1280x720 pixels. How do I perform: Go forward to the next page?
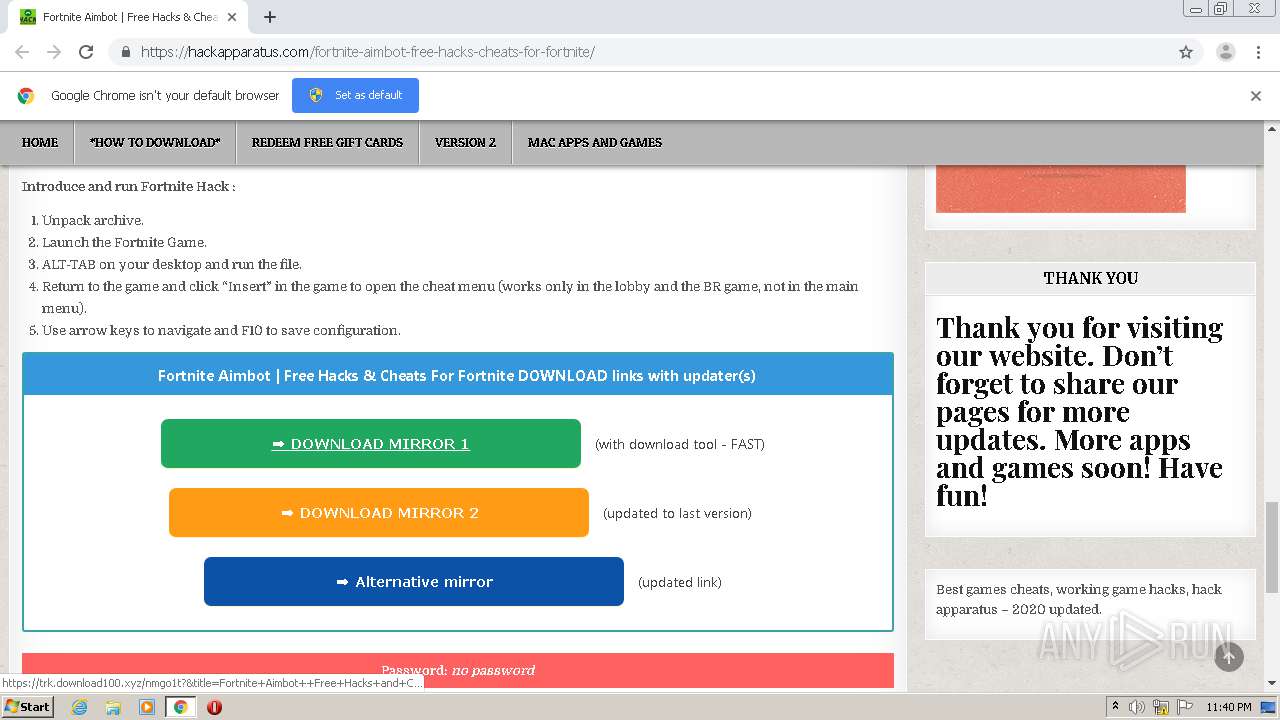54,52
